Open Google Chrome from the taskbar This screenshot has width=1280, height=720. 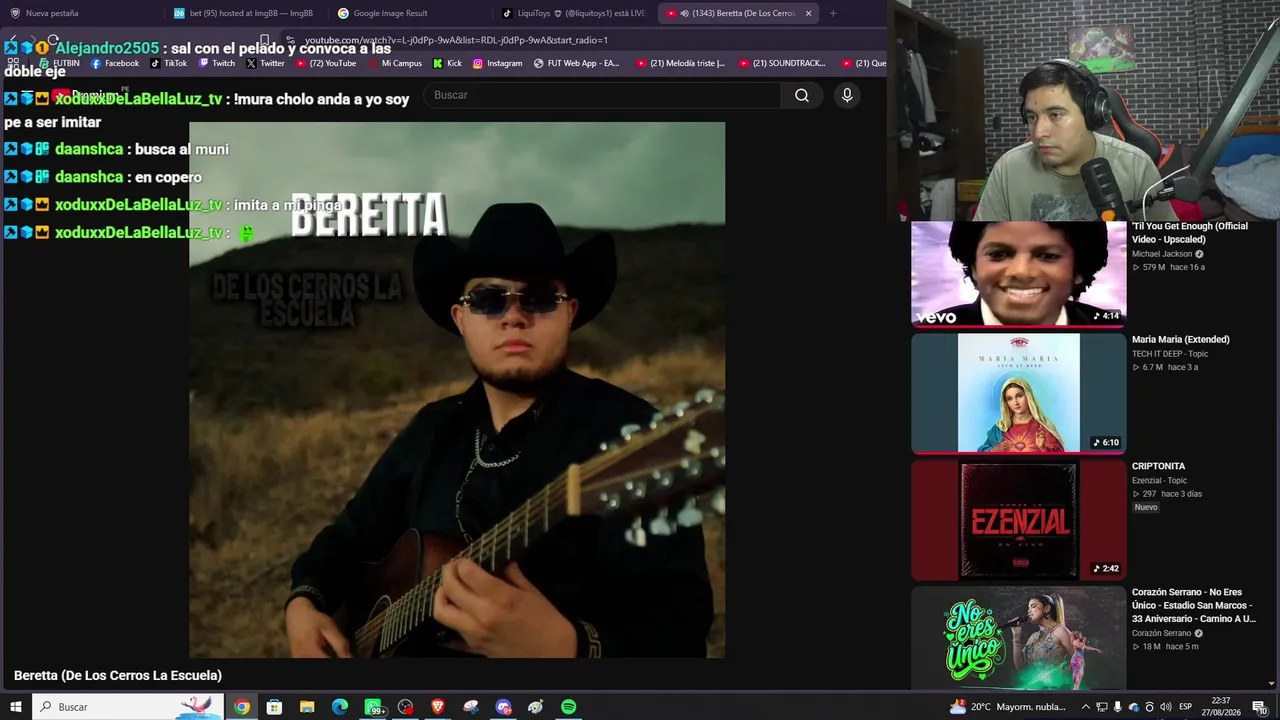click(242, 707)
